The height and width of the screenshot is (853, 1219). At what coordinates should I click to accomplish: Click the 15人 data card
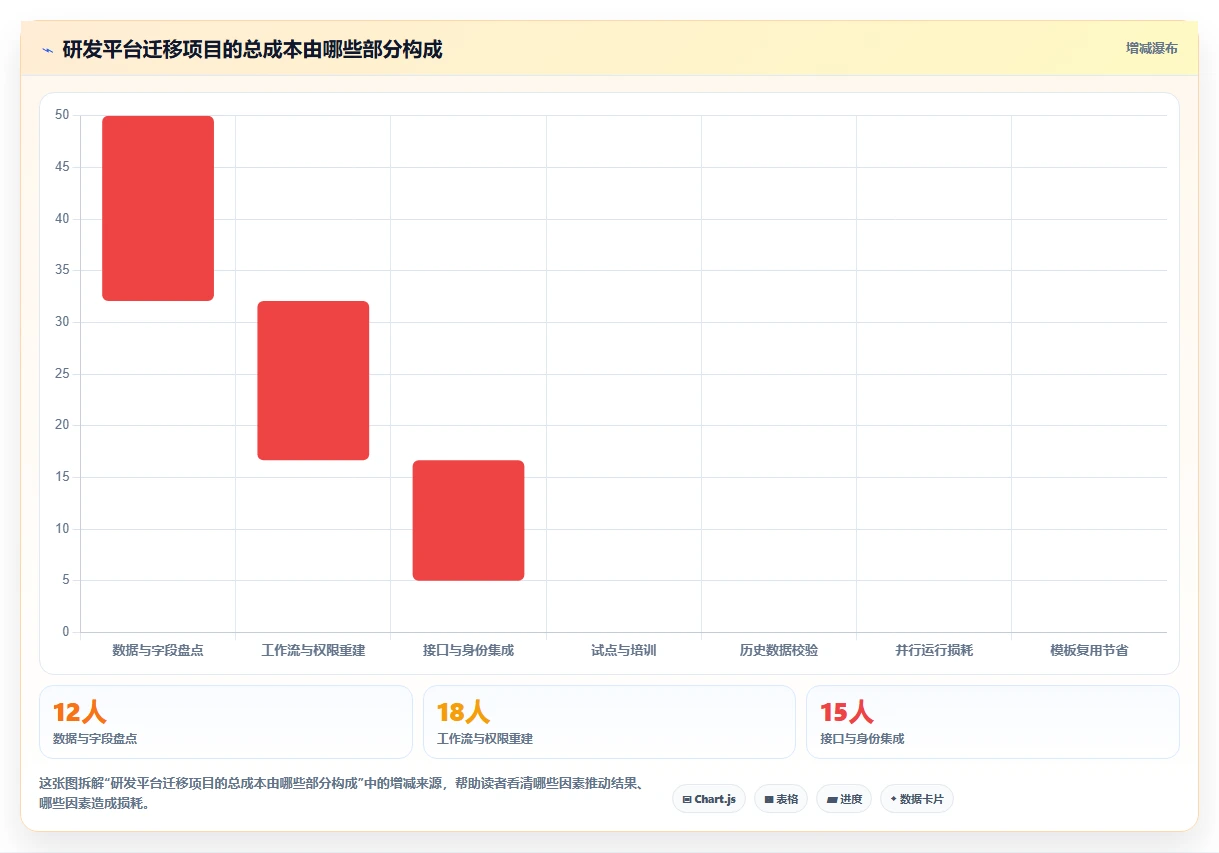993,722
